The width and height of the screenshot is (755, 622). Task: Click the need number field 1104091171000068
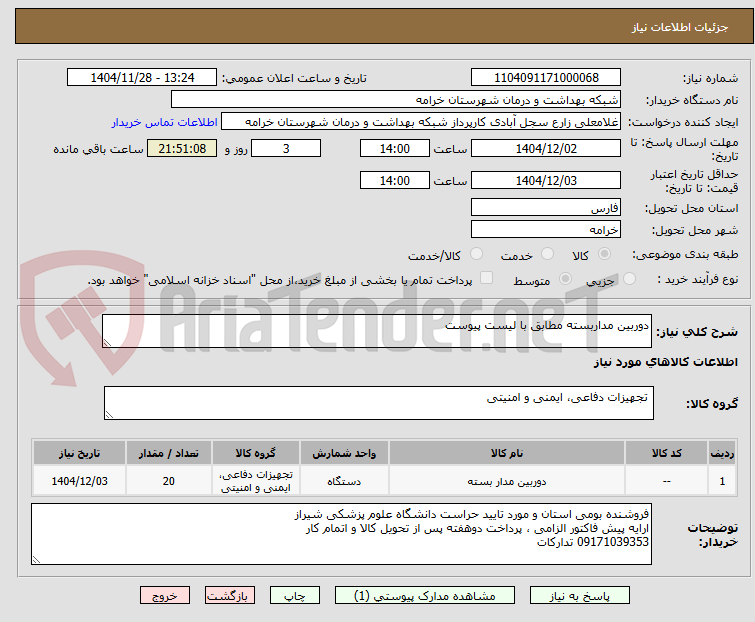[546, 78]
